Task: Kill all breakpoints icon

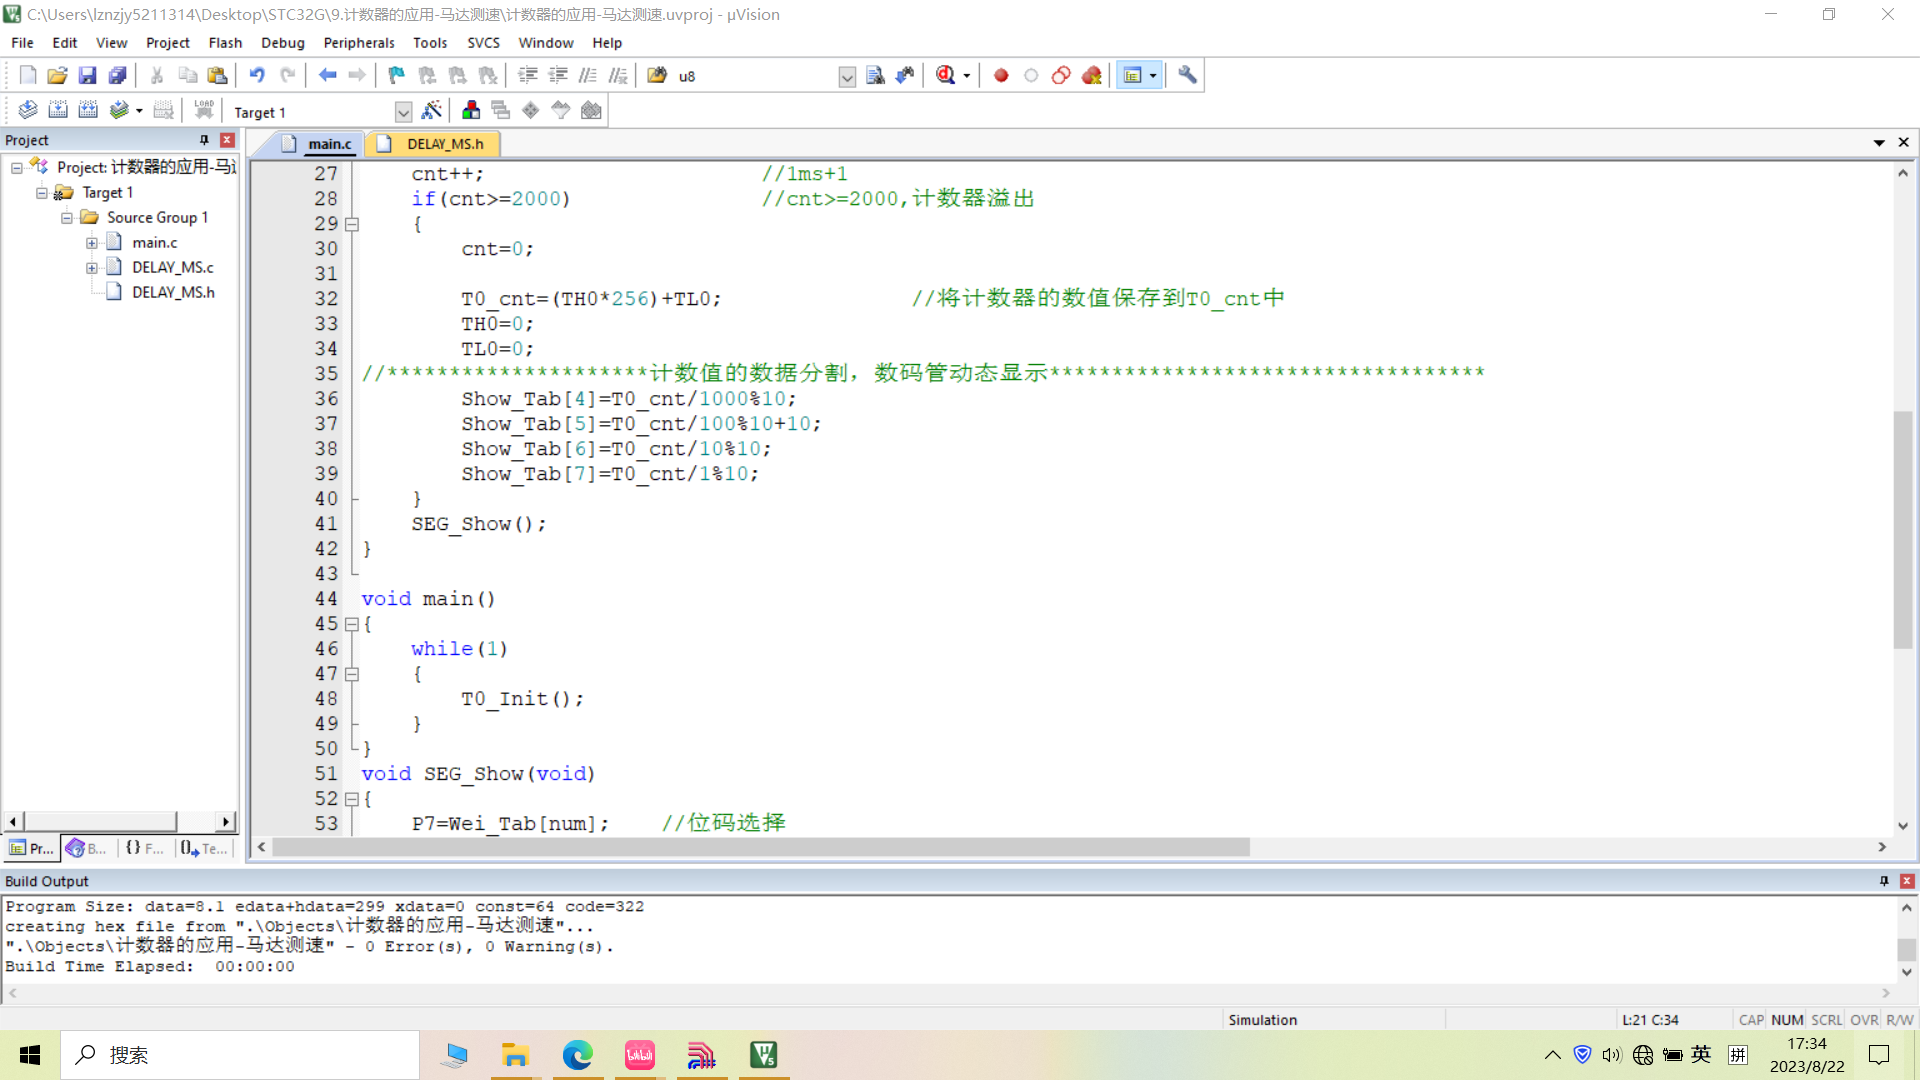Action: [1092, 75]
